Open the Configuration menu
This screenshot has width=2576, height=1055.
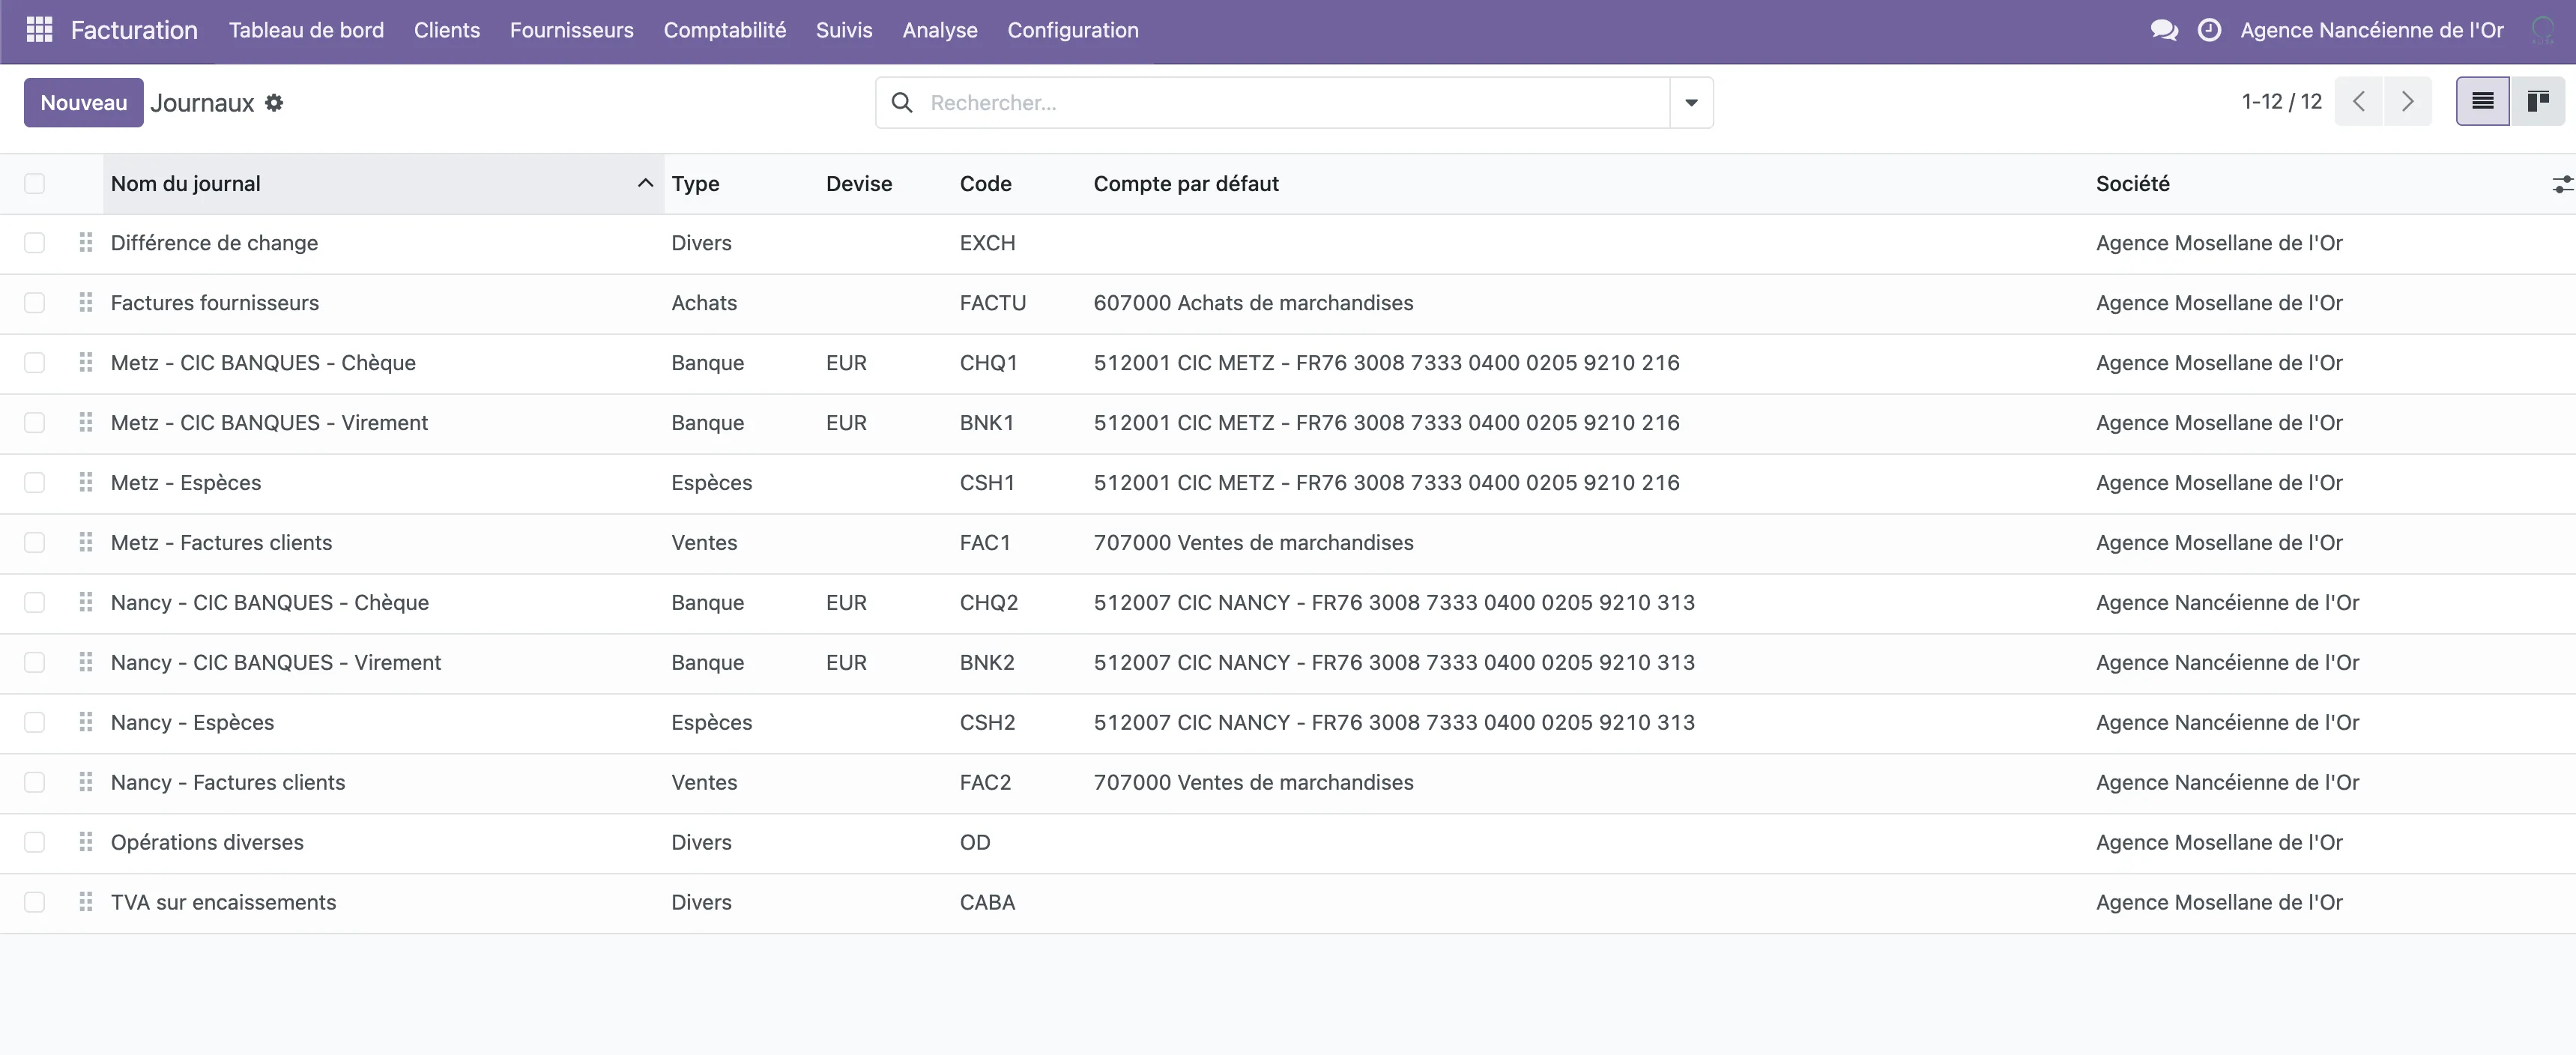click(x=1072, y=30)
